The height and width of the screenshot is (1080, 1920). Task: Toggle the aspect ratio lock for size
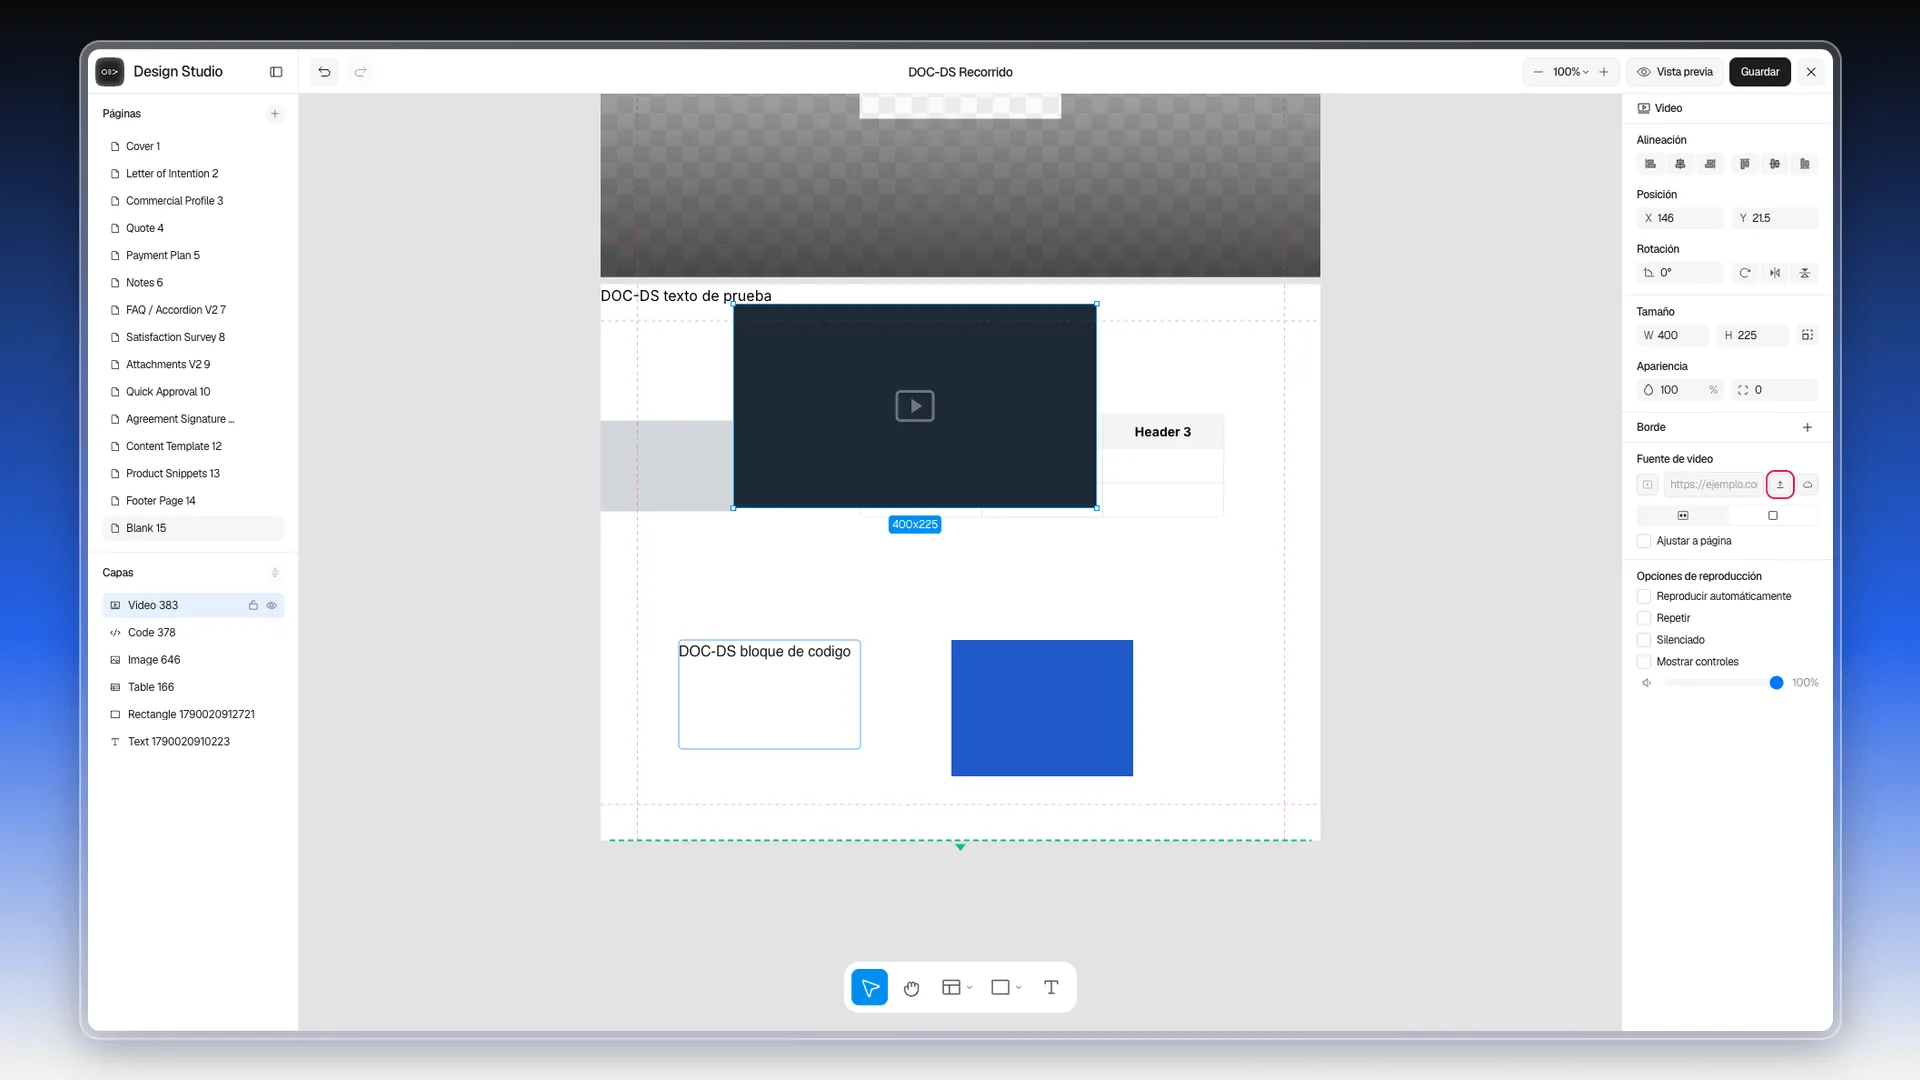[1807, 336]
